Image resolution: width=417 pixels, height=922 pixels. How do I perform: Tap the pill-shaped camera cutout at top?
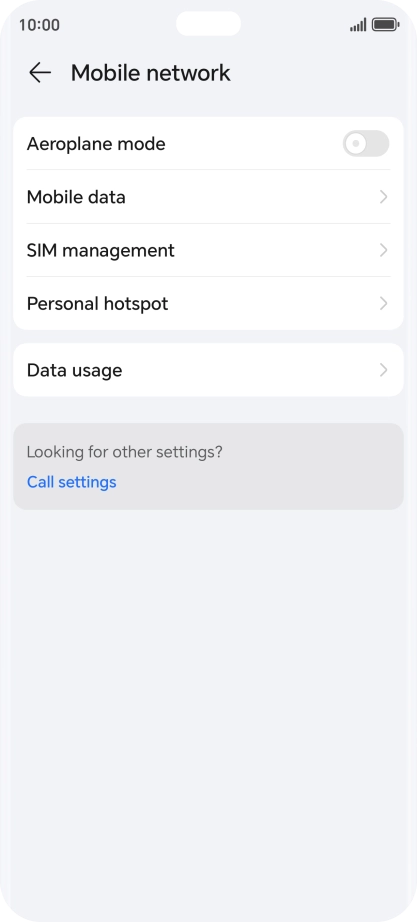point(208,24)
